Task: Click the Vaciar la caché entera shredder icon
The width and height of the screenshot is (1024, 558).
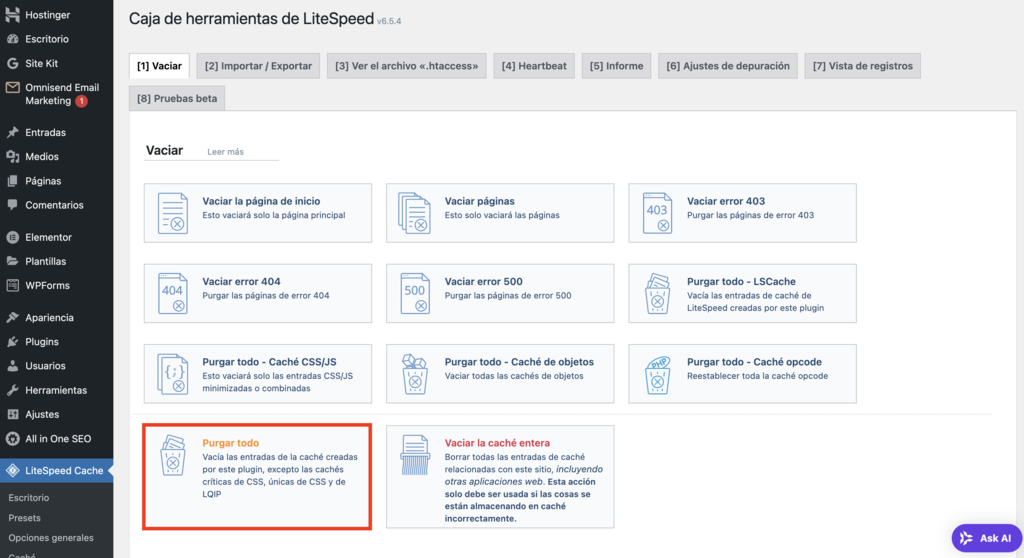Action: pyautogui.click(x=415, y=455)
